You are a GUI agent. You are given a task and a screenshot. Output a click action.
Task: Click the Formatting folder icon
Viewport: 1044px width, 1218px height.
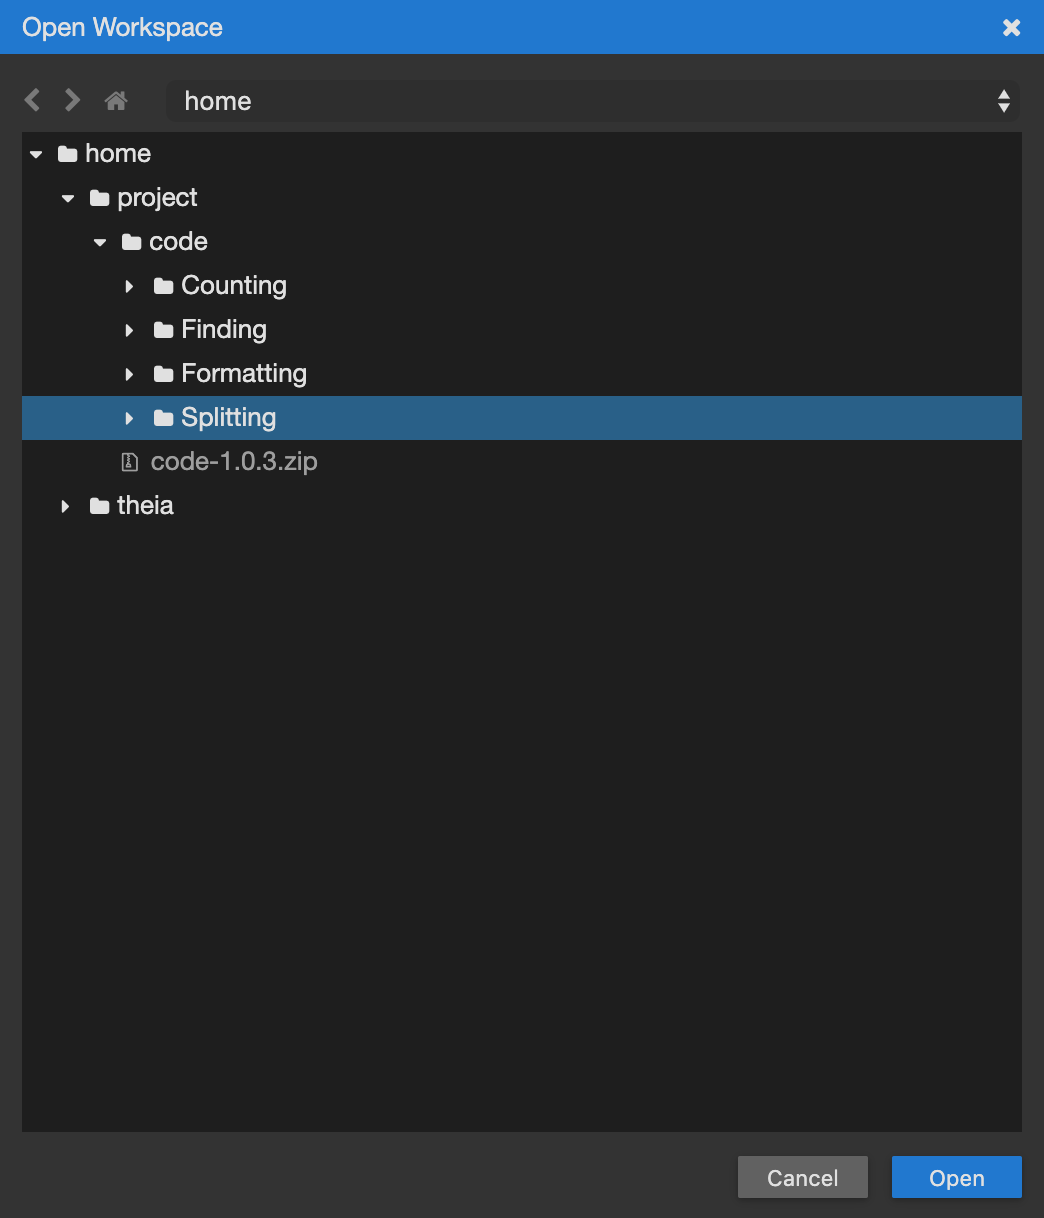pos(164,375)
